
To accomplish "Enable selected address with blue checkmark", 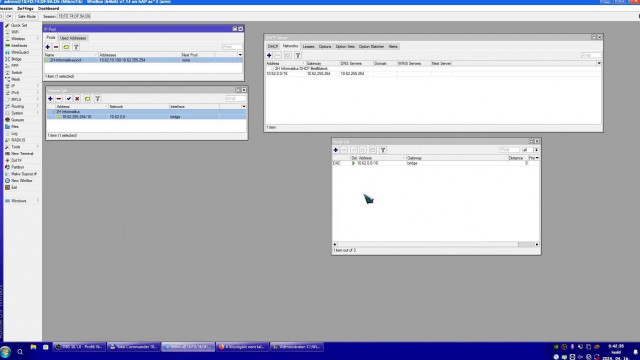I will 69,99.
